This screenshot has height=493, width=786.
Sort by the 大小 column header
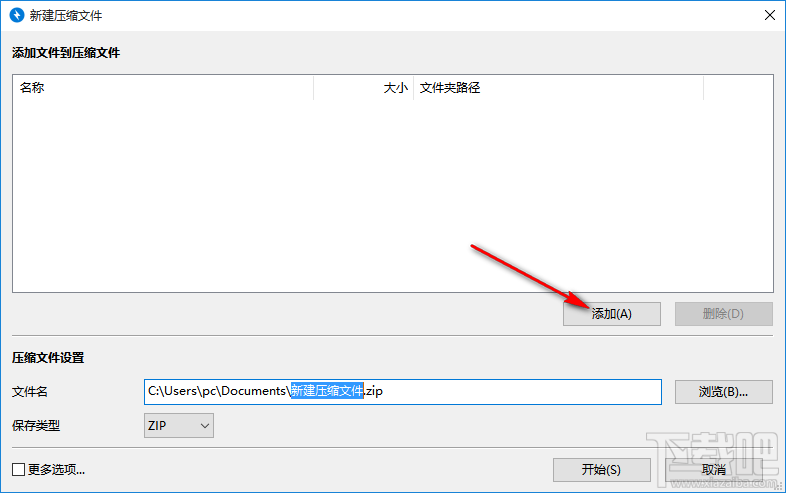coord(363,88)
